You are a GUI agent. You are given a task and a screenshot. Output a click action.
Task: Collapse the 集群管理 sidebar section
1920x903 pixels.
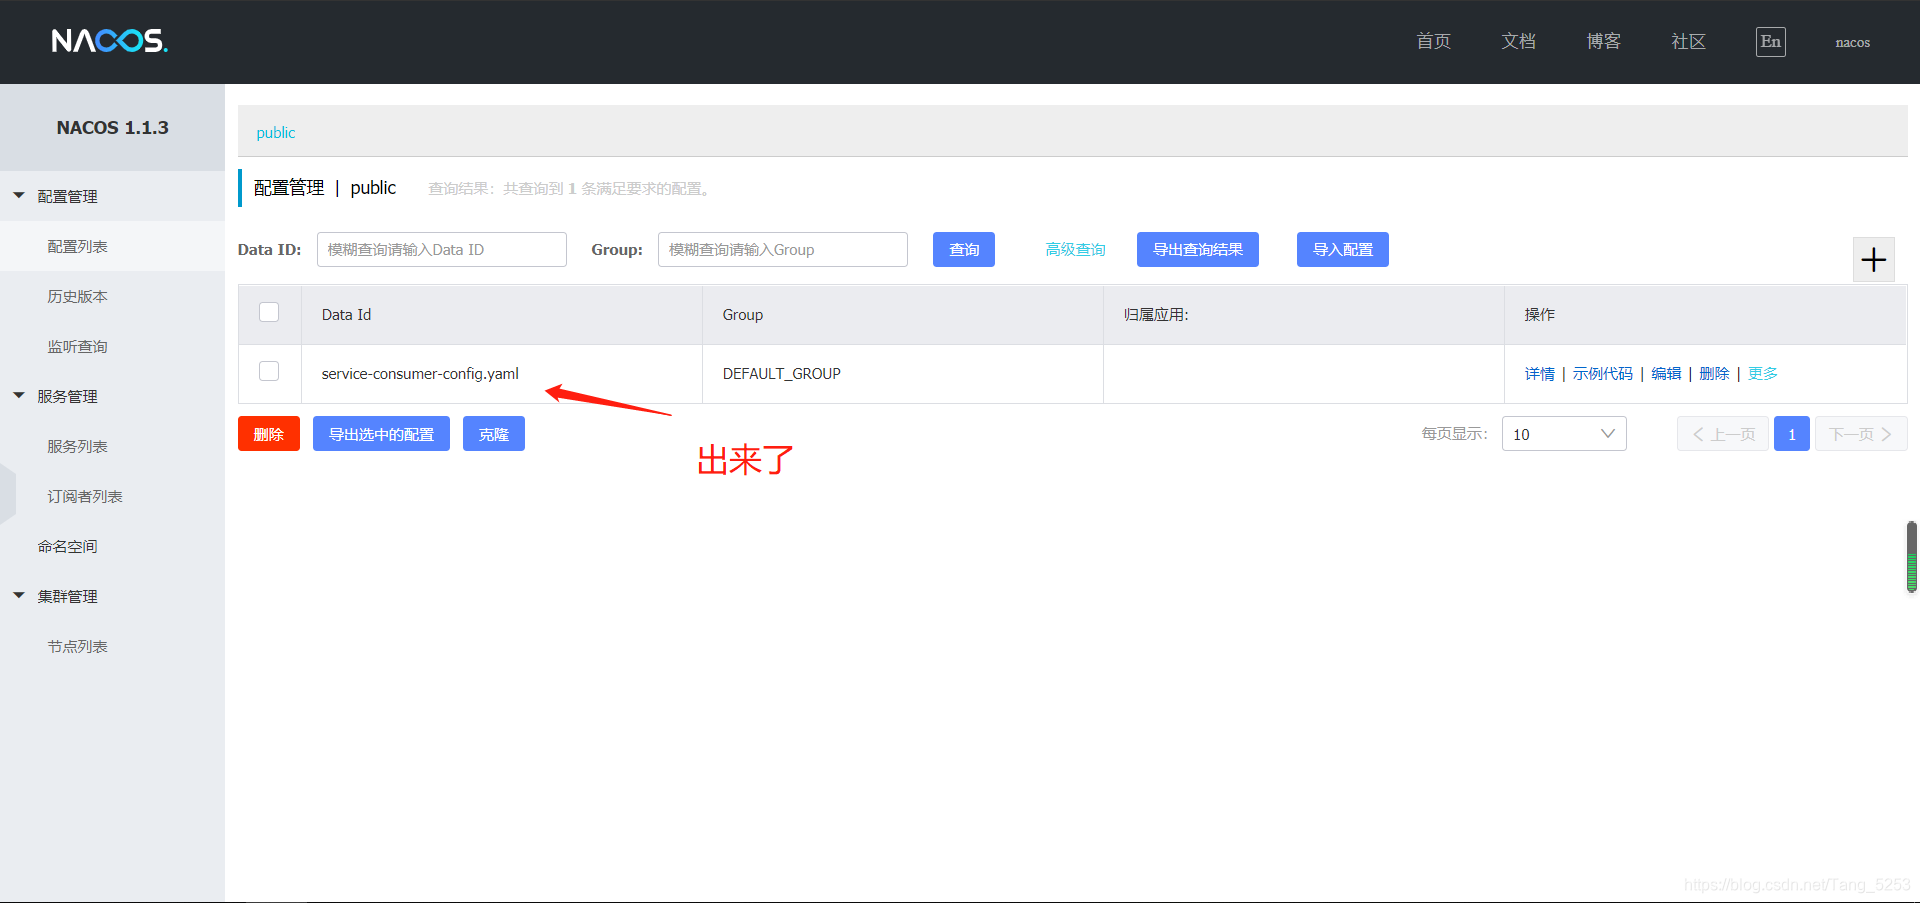coord(19,596)
